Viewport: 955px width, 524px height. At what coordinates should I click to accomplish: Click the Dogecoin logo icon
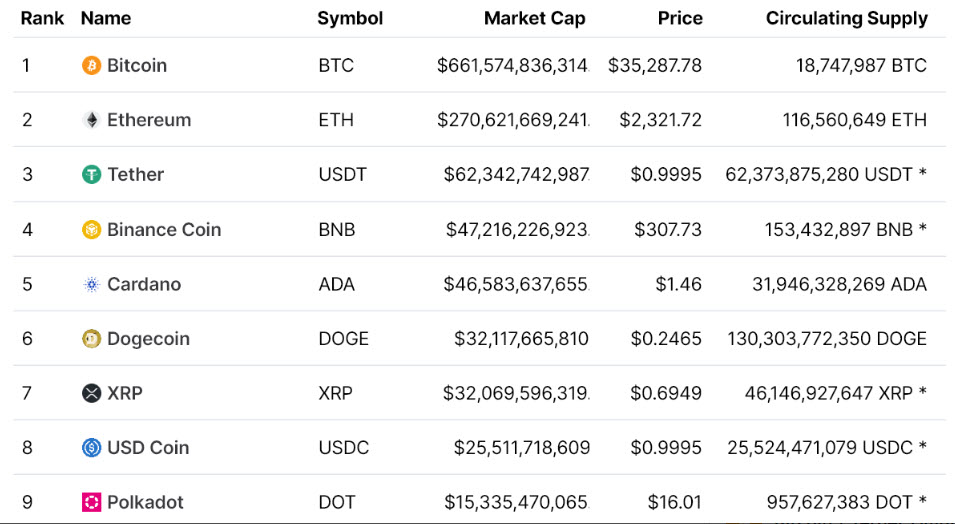tap(91, 339)
